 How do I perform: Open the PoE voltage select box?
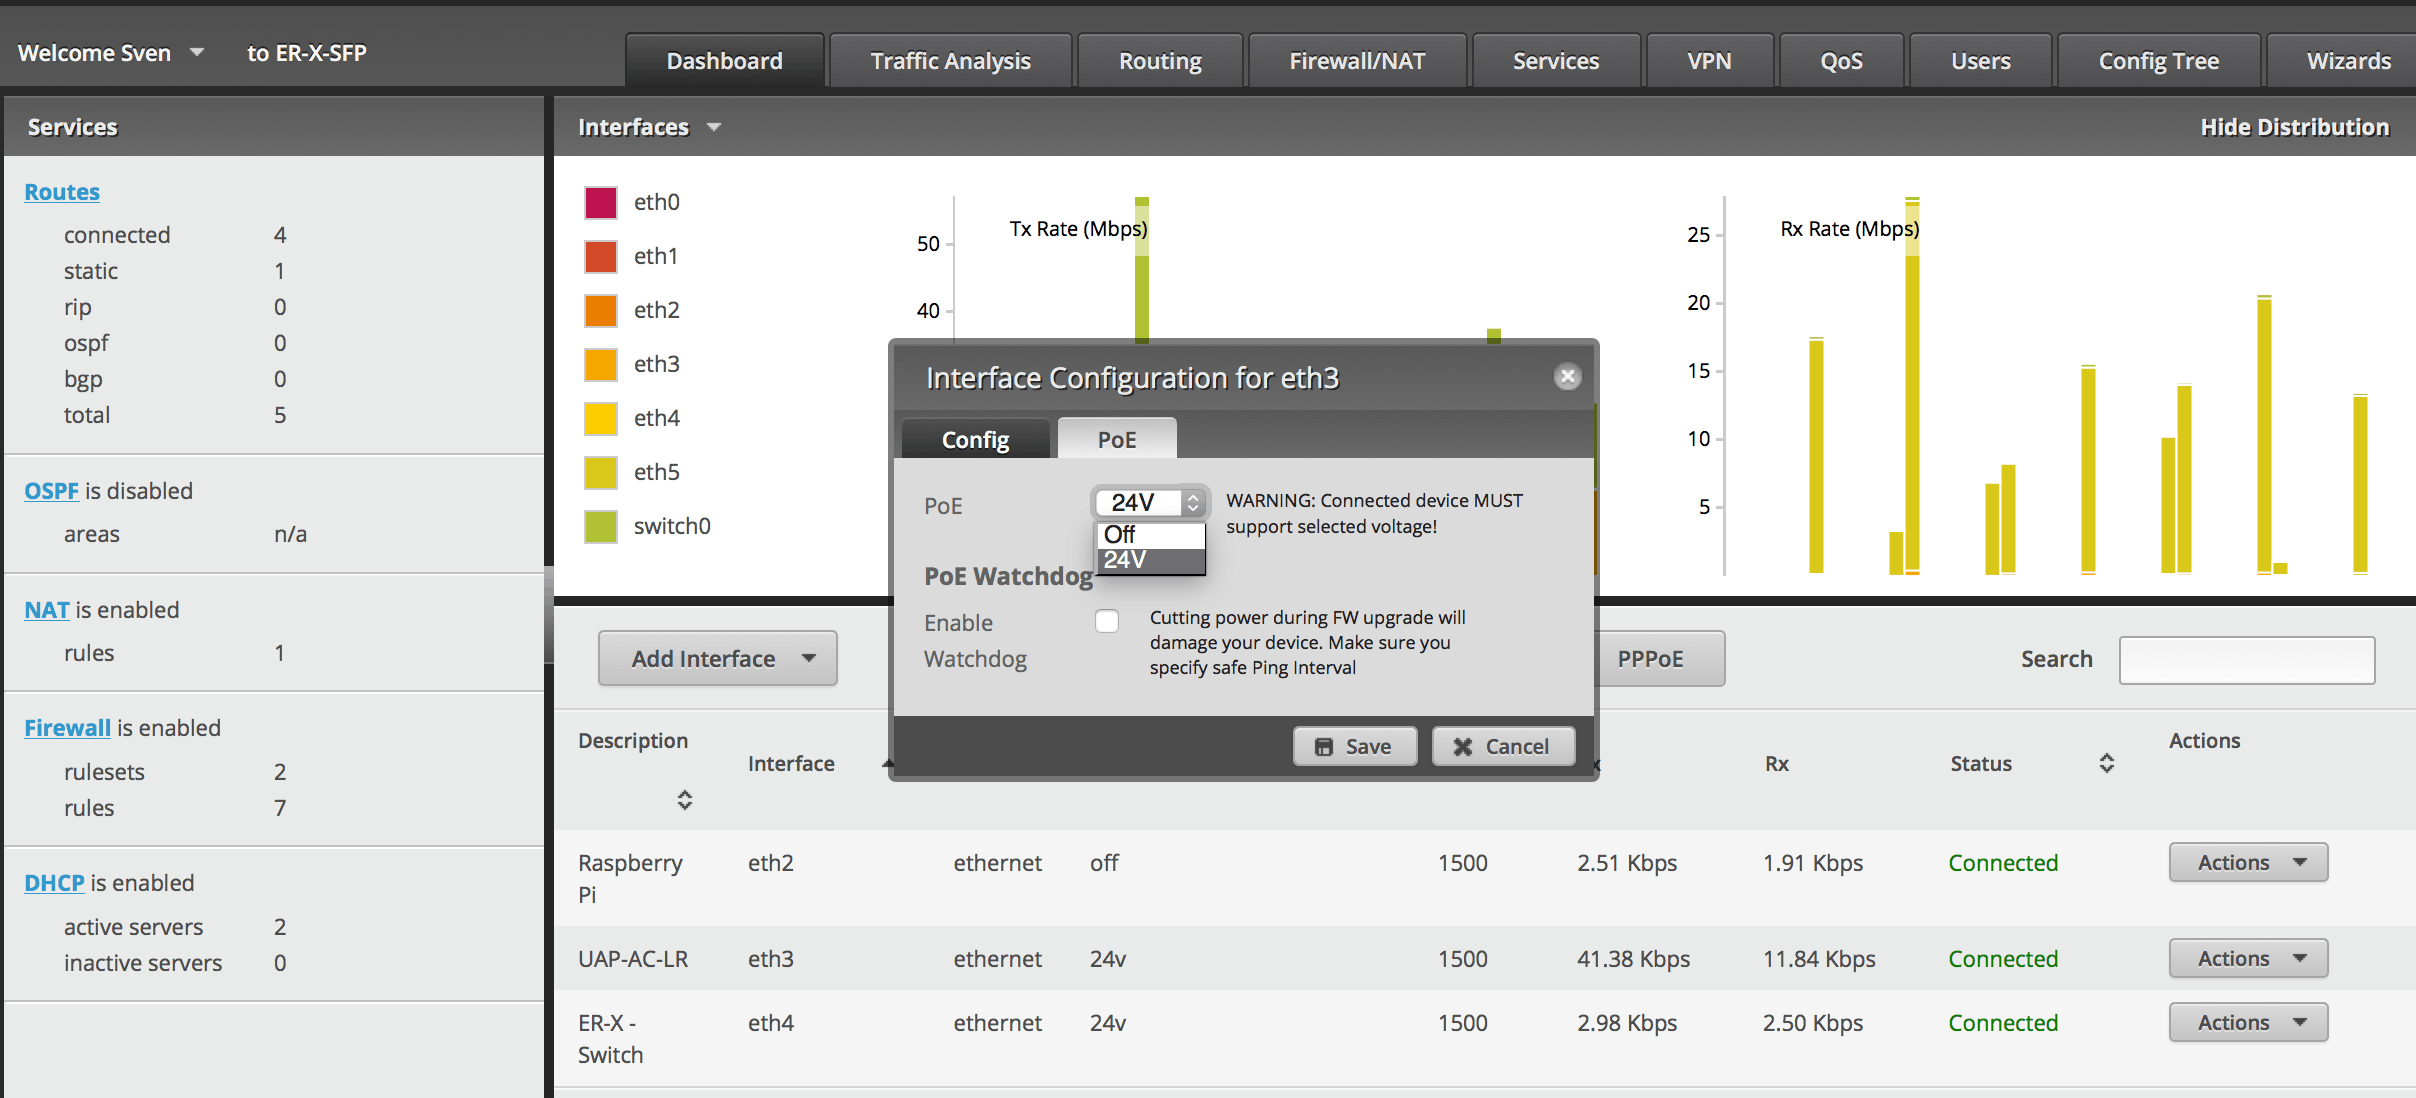[1152, 502]
